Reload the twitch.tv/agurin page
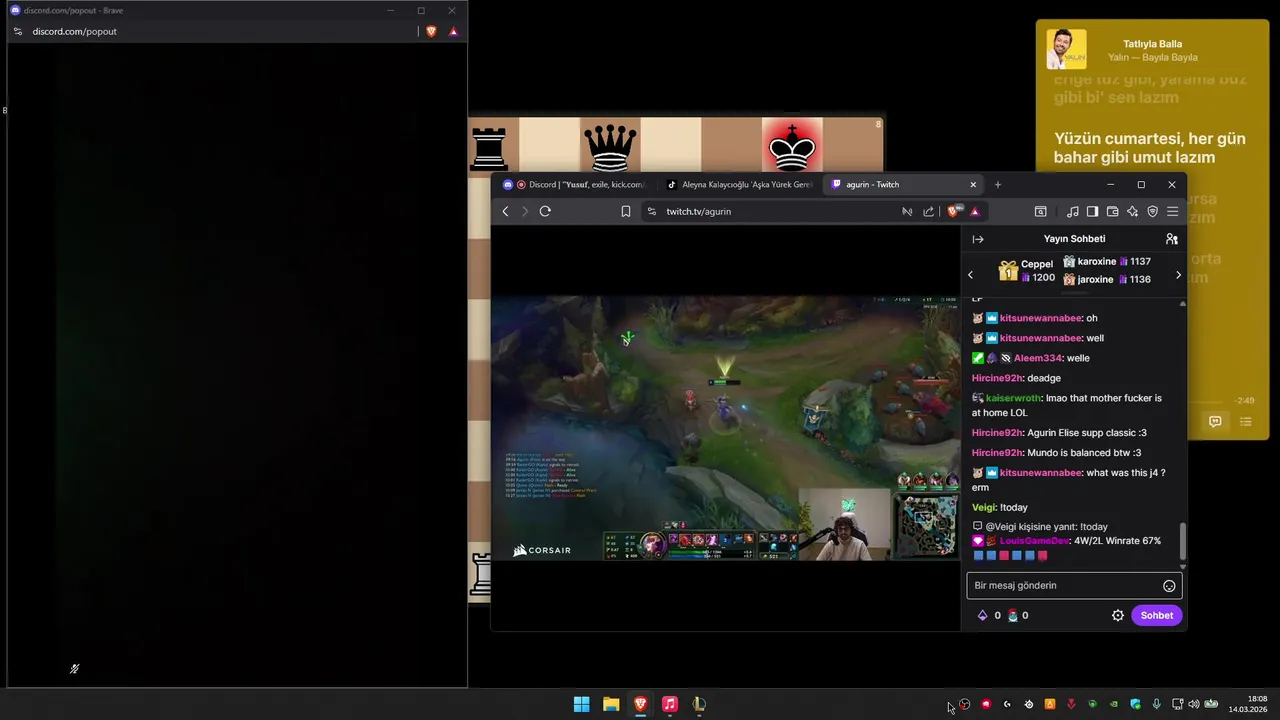 click(x=545, y=211)
